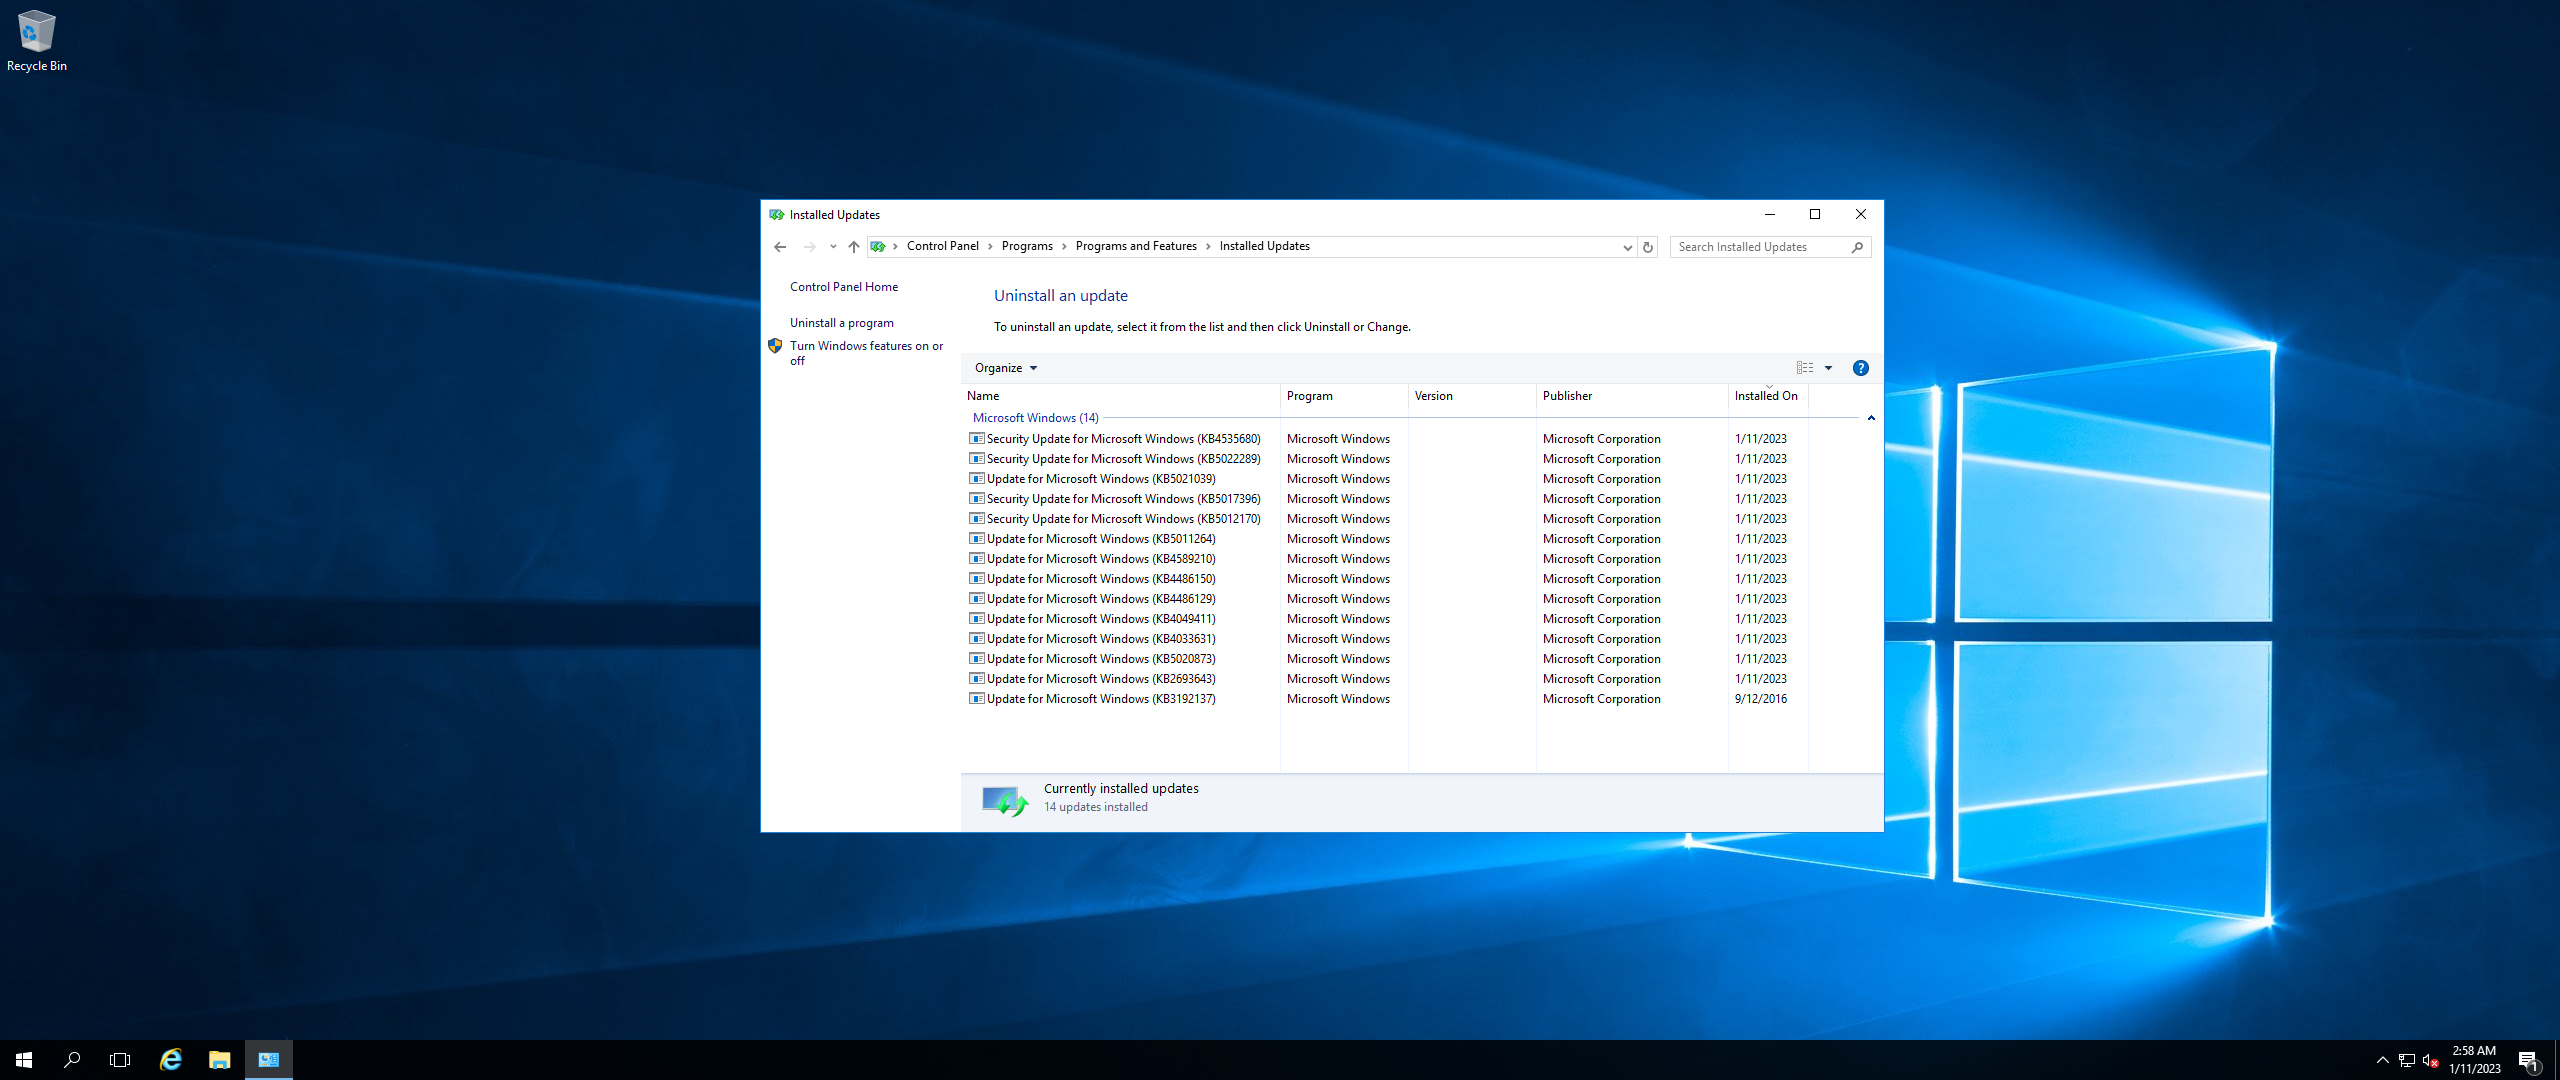Screen dimensions: 2560x1080
Task: Open the Uninstall a program link
Action: click(x=842, y=323)
